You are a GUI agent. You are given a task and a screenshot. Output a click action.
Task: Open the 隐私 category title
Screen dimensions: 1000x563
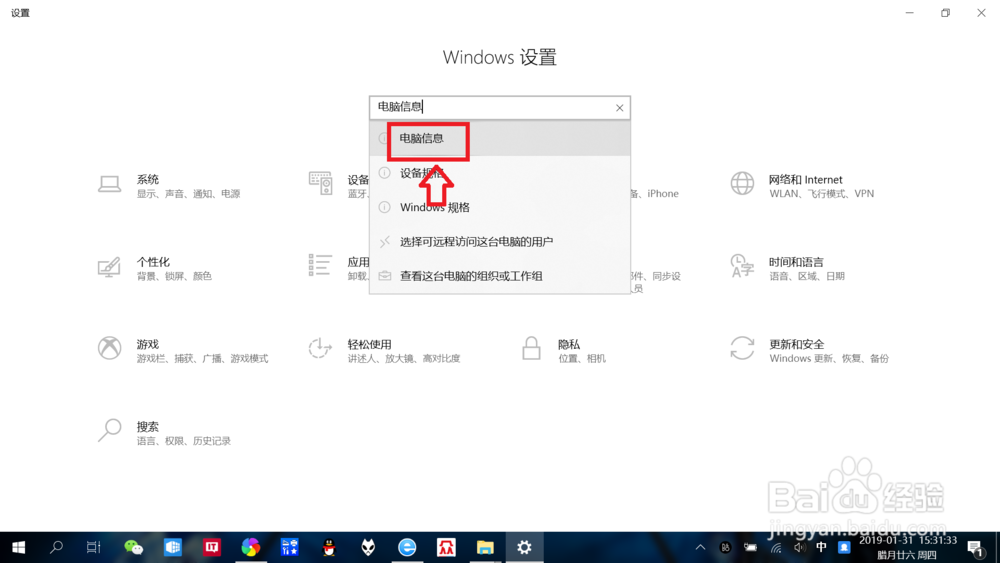pyautogui.click(x=569, y=344)
